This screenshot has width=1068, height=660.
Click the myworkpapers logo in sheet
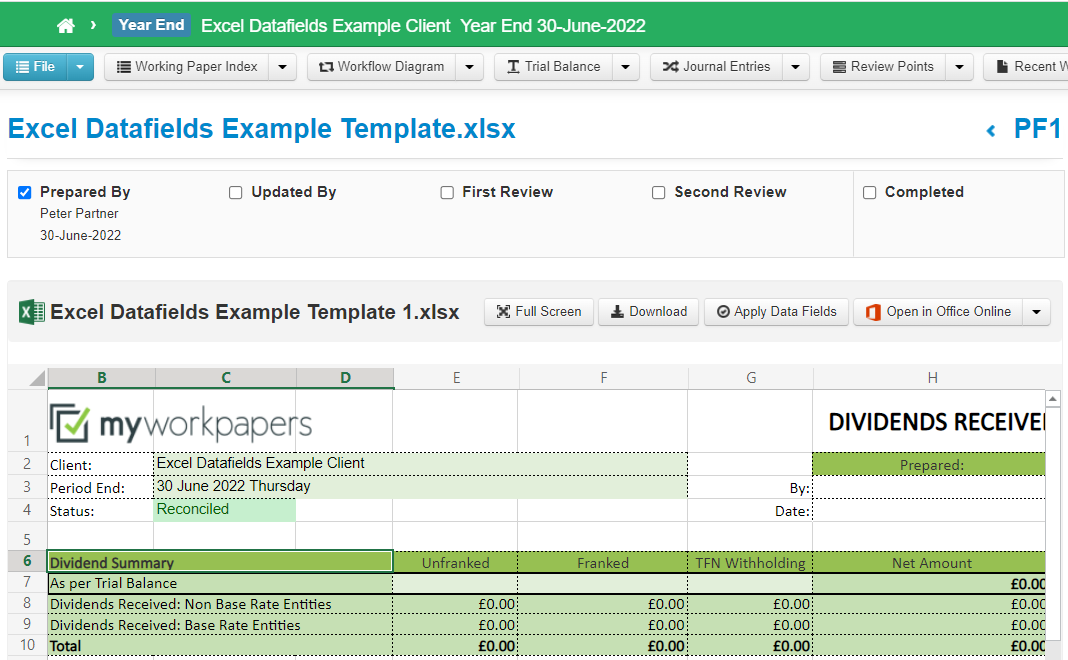click(x=181, y=423)
